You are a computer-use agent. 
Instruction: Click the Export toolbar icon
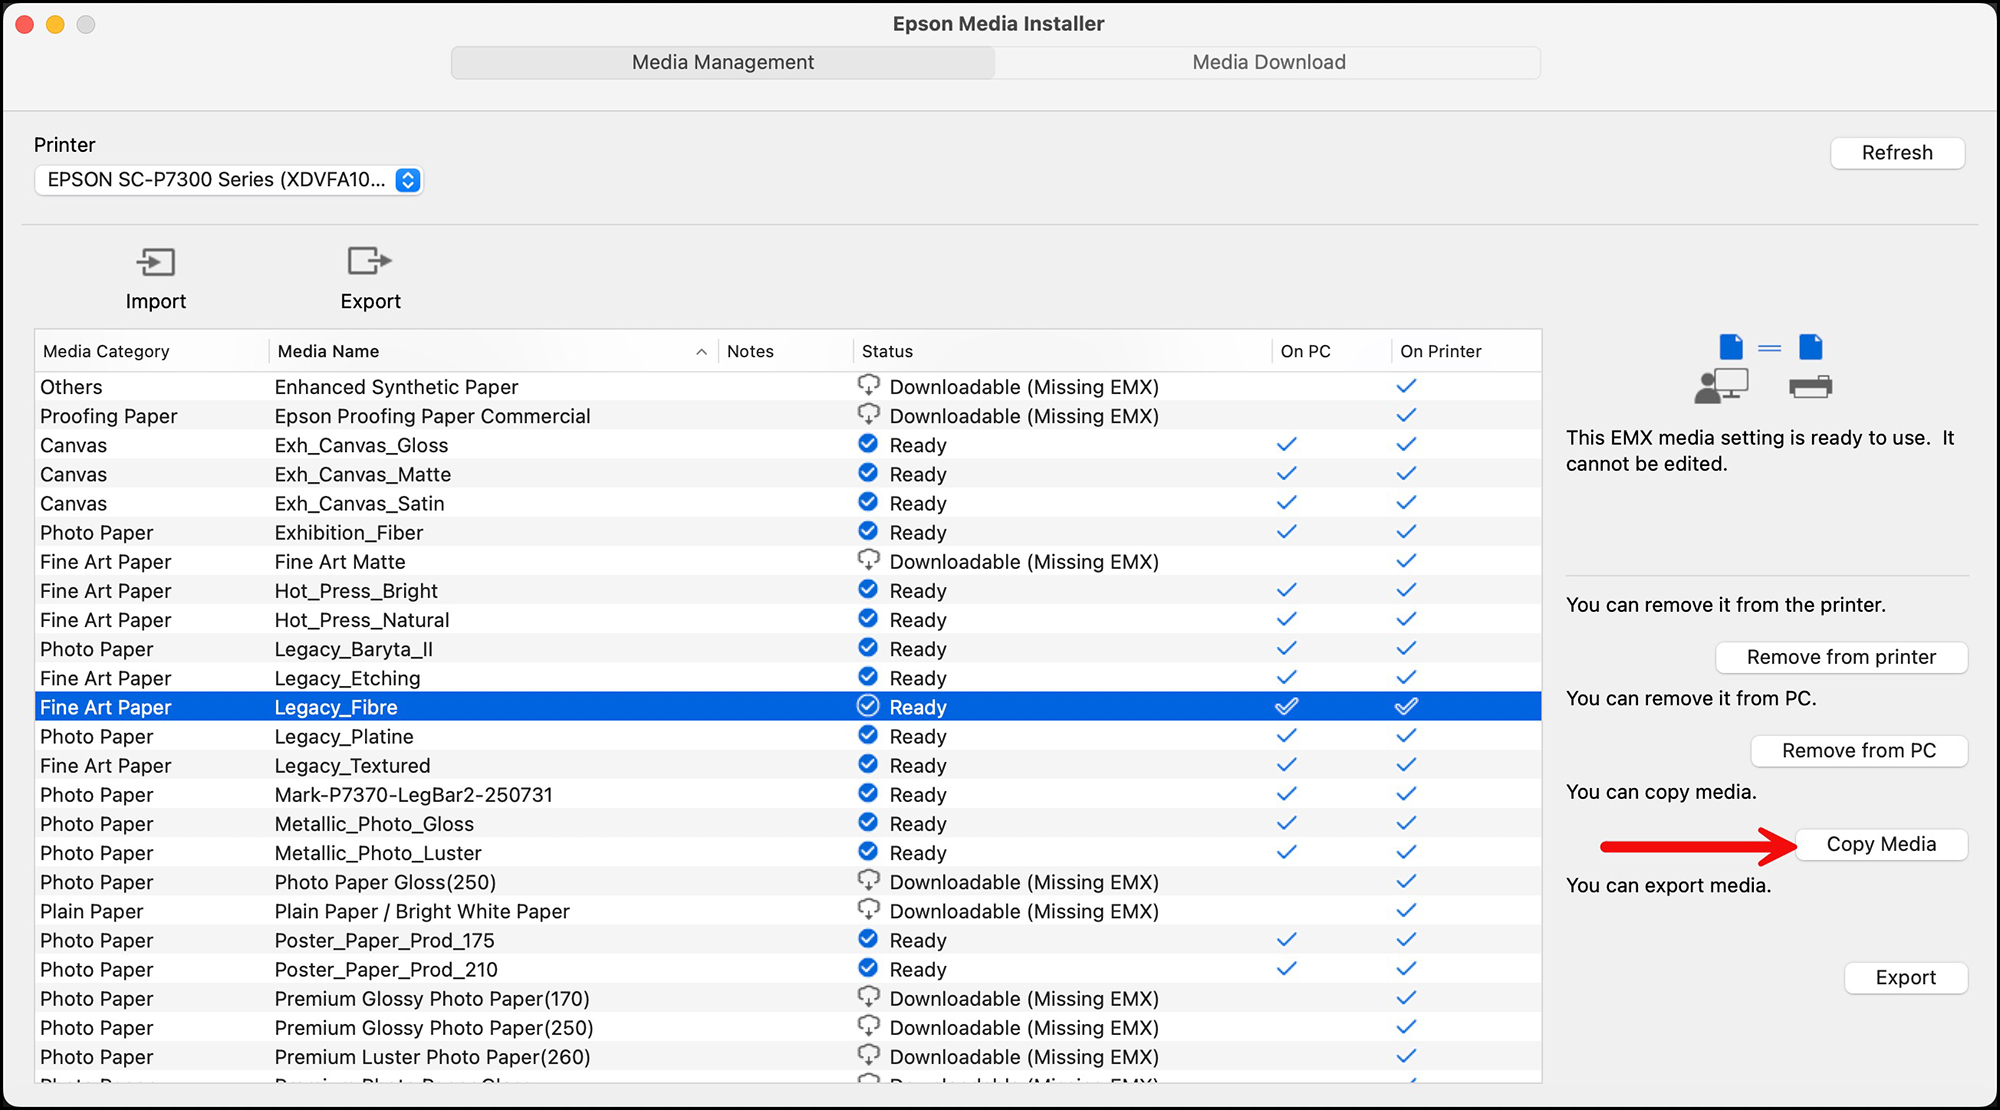tap(370, 261)
